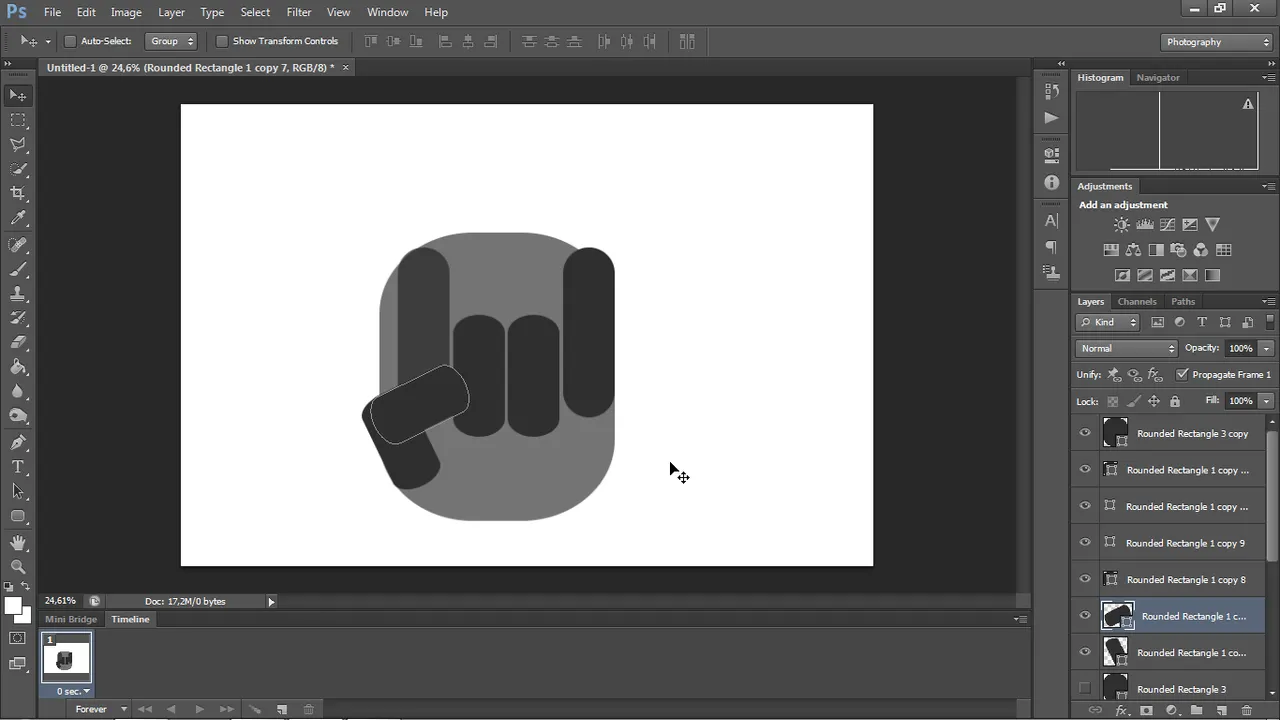Select the Hand tool

pos(18,542)
